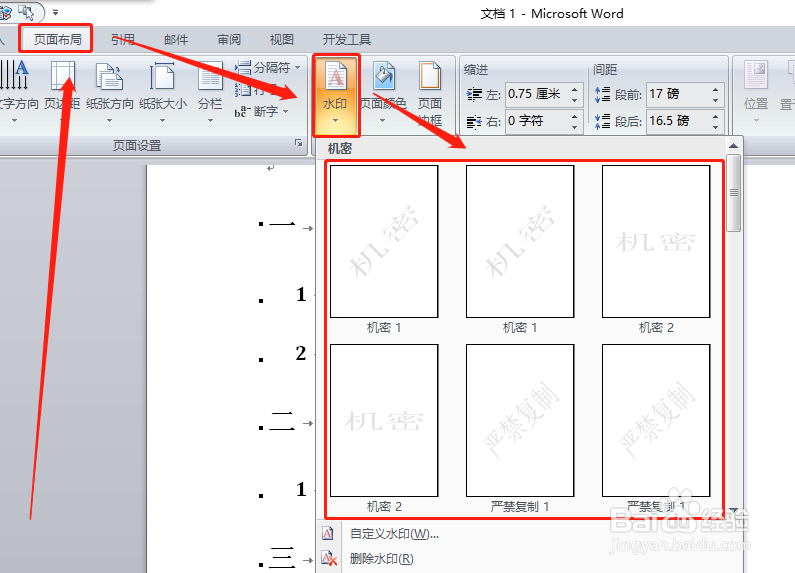Click the 分栏 columns icon
The height and width of the screenshot is (573, 795).
(x=210, y=76)
